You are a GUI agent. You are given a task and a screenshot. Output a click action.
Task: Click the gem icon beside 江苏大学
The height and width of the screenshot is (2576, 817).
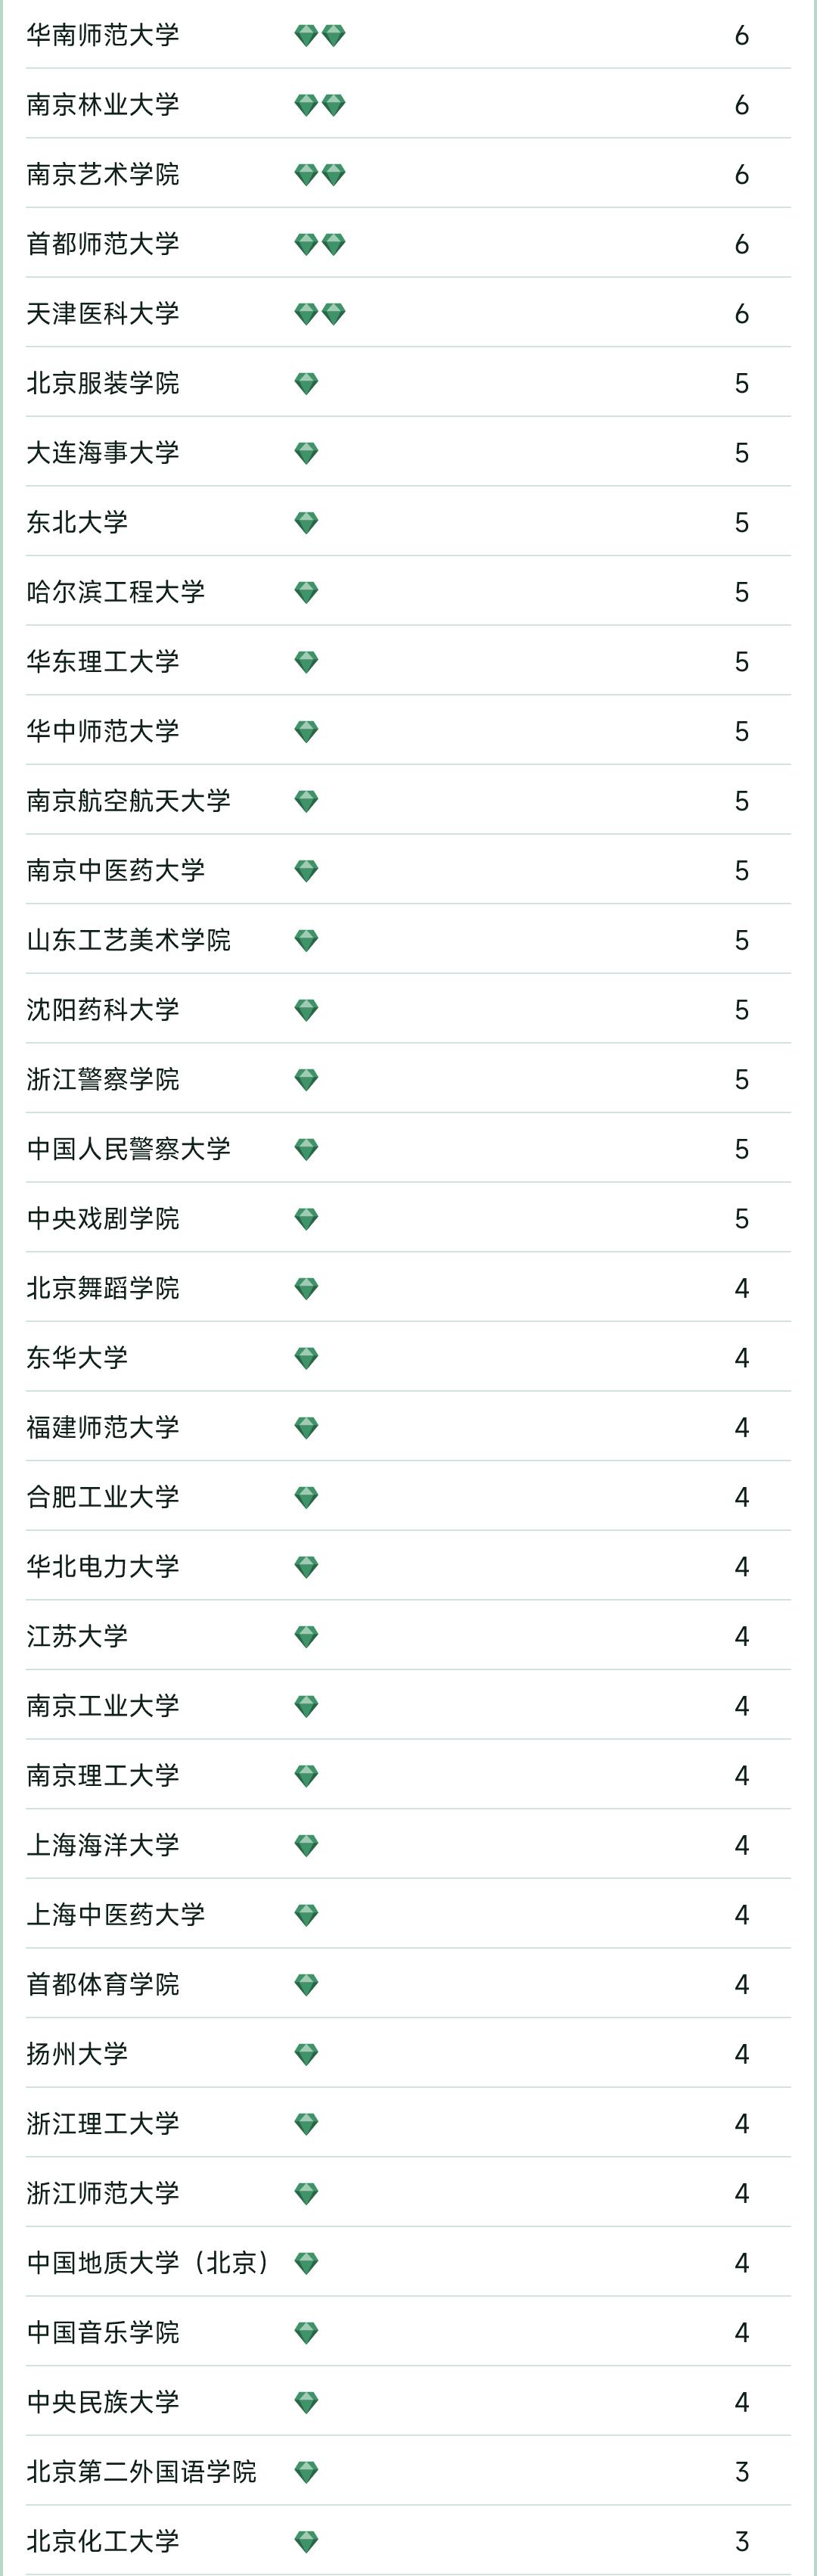click(307, 1636)
